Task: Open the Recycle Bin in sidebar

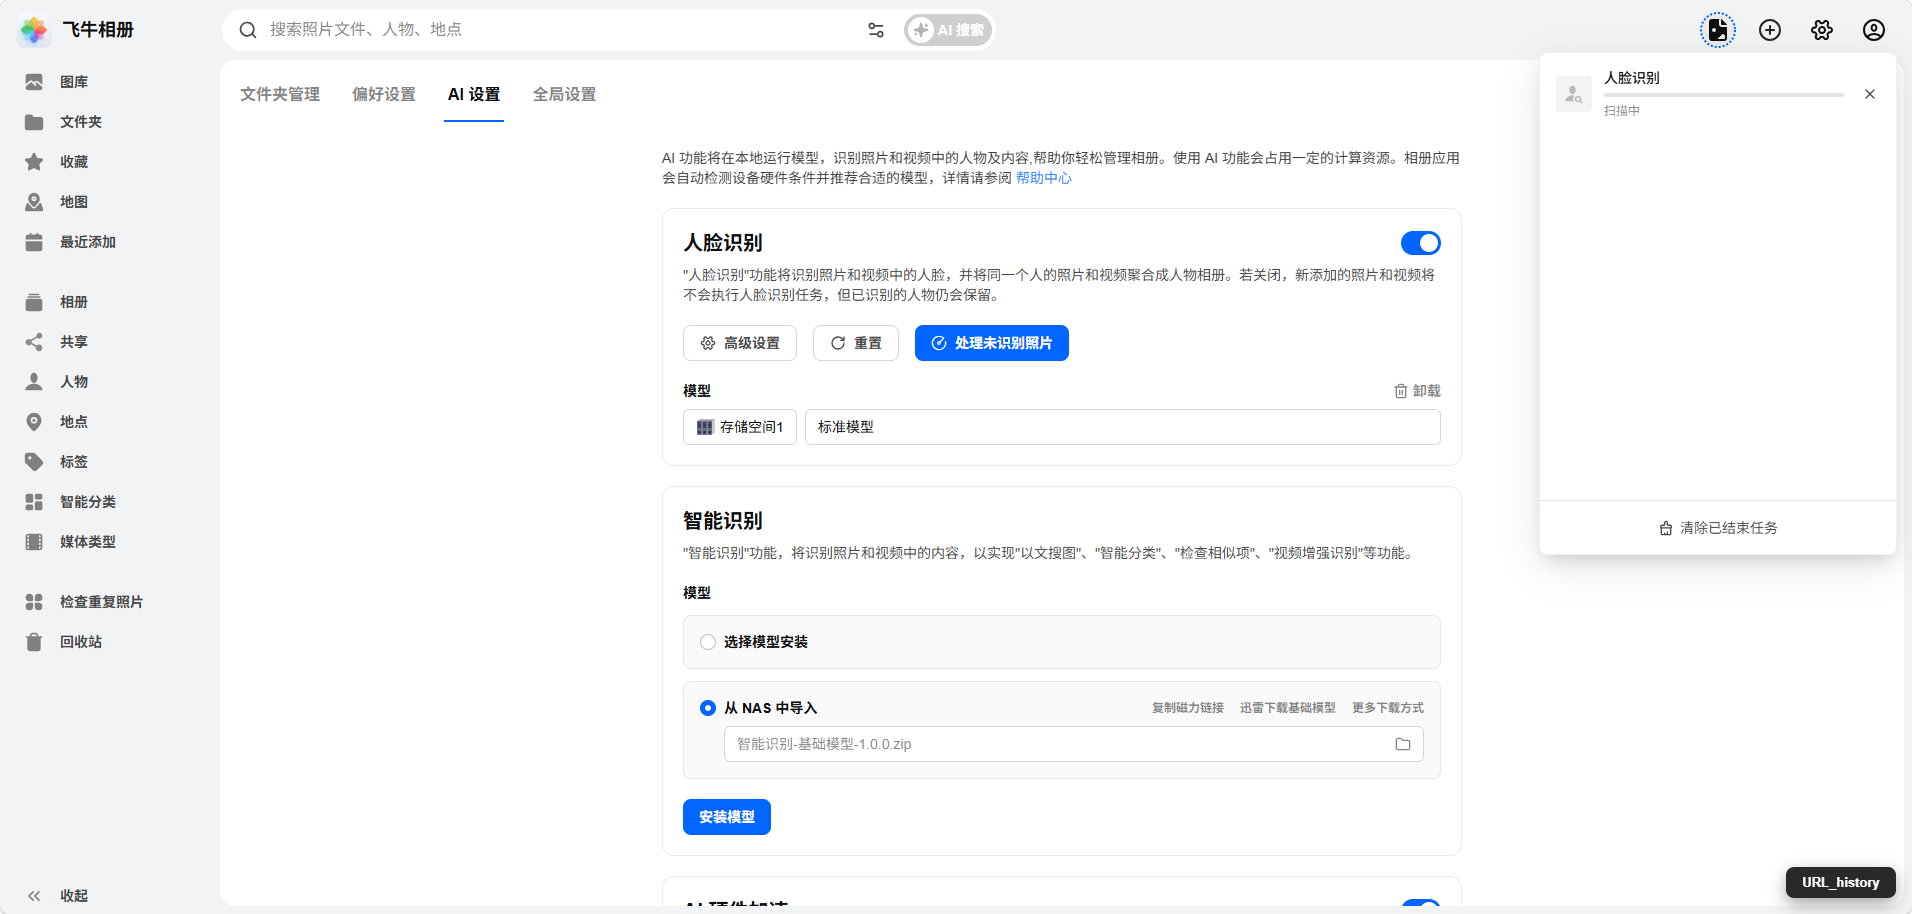Action: pyautogui.click(x=80, y=642)
